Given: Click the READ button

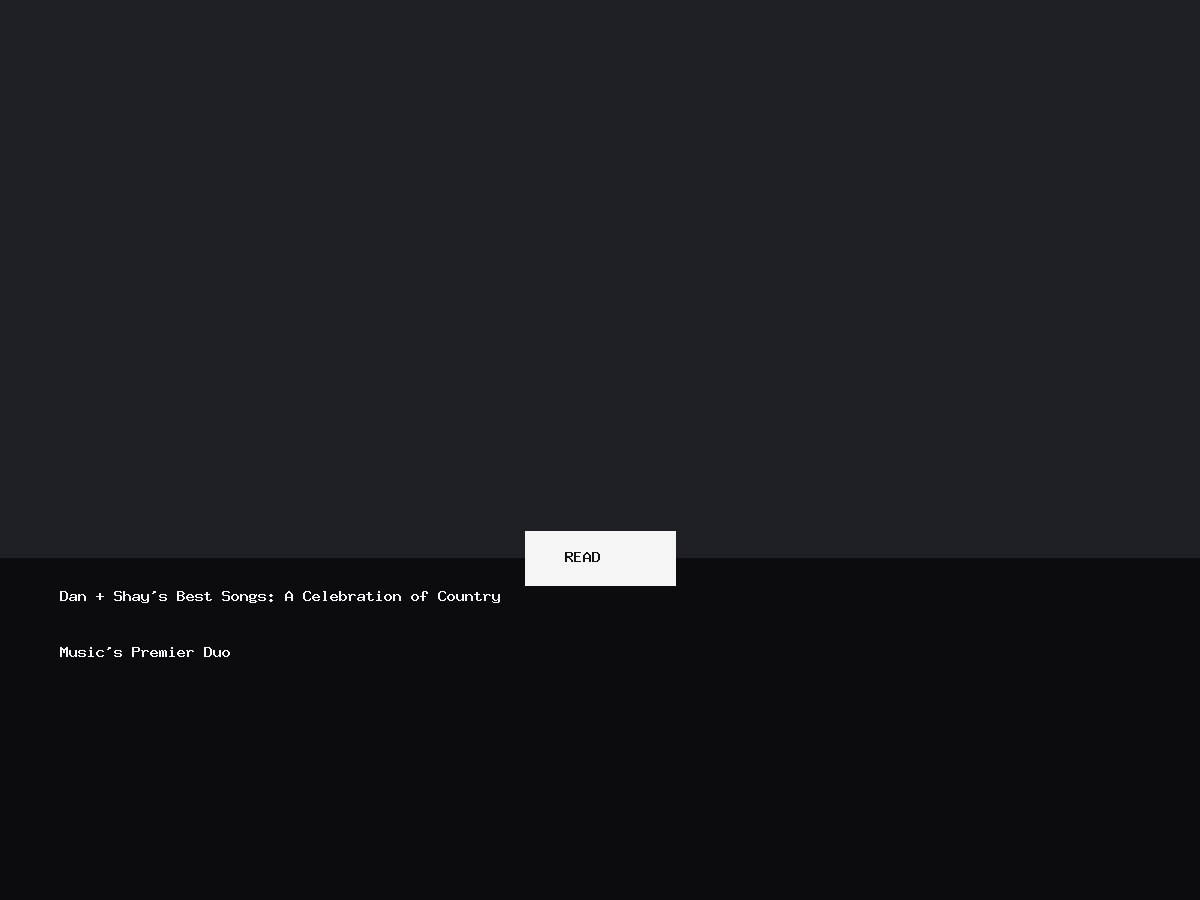Looking at the screenshot, I should (600, 558).
